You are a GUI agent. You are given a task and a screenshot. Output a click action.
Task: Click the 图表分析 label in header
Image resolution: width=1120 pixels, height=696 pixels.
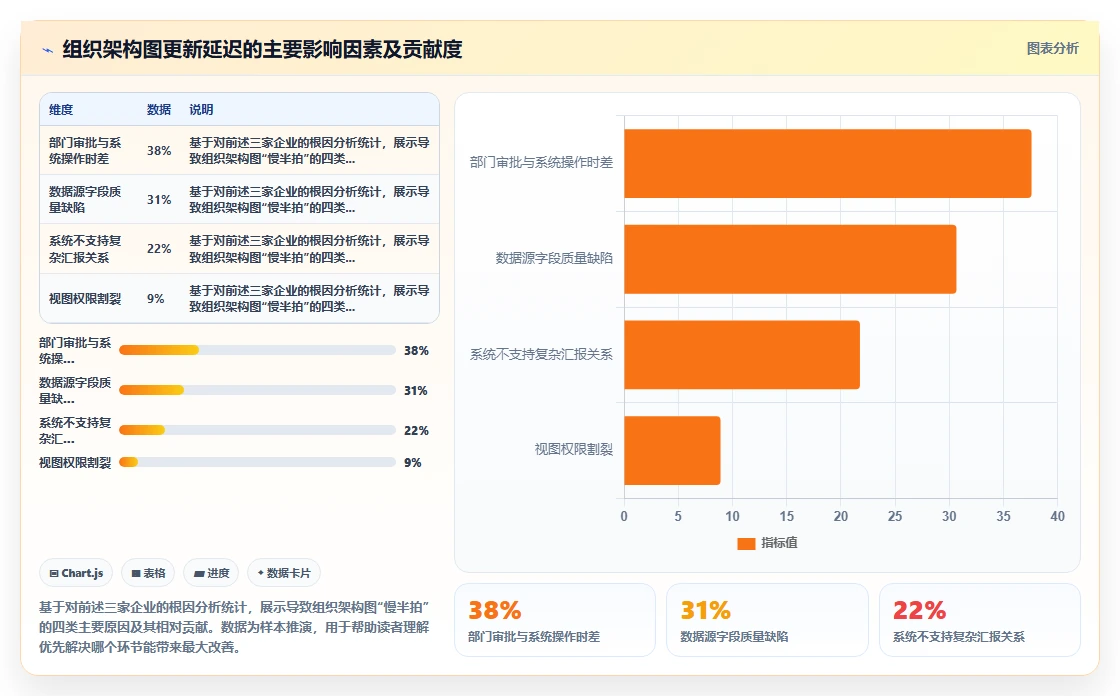tap(1052, 49)
